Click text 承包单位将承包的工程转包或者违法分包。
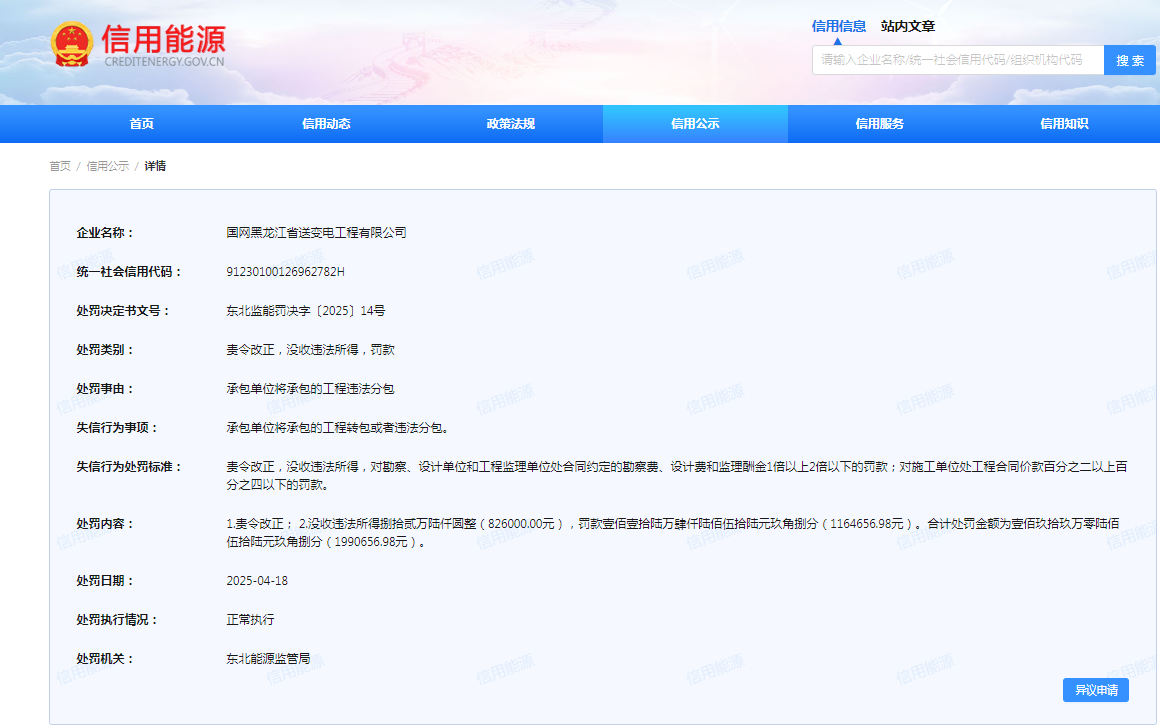This screenshot has width=1160, height=728. [x=337, y=428]
